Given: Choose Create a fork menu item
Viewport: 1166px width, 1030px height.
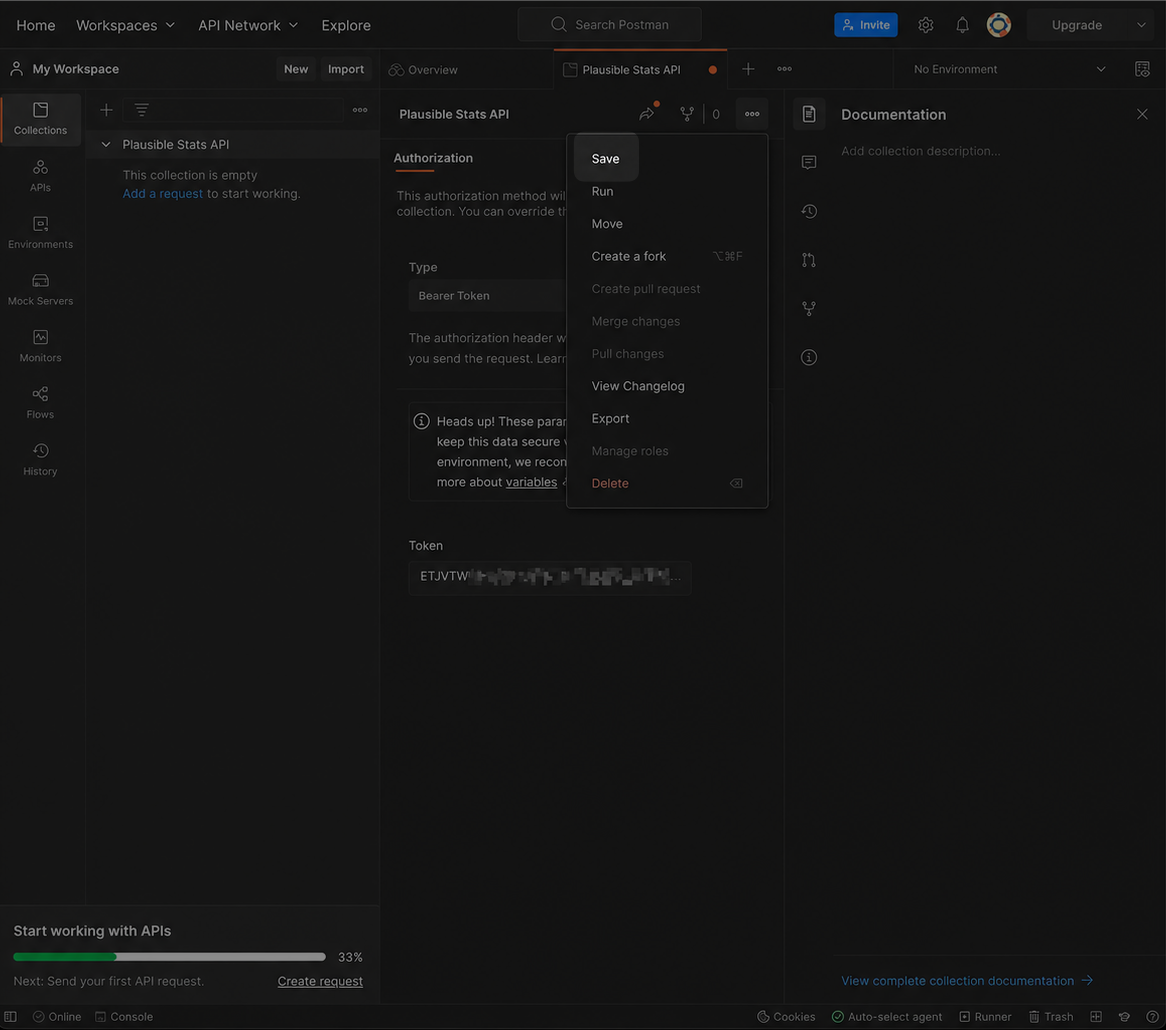Looking at the screenshot, I should [667, 257].
